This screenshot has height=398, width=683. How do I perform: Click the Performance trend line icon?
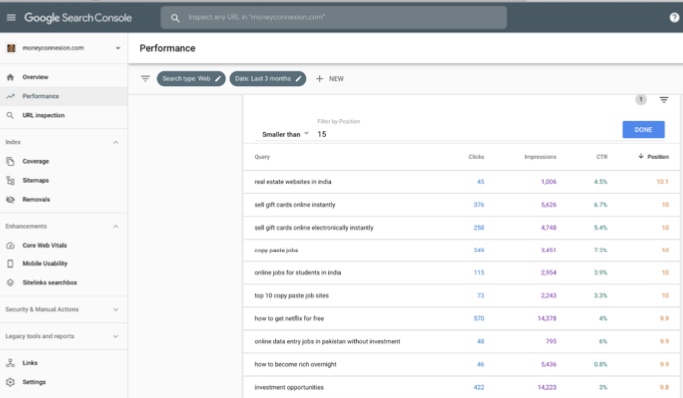pos(10,96)
